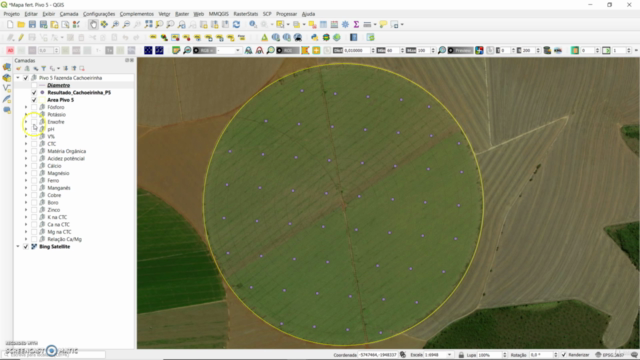Screen dimensions: 640x360
Task: Uncheck the Resultado_Cachoeirinha_P5 layer
Action: pyautogui.click(x=34, y=93)
